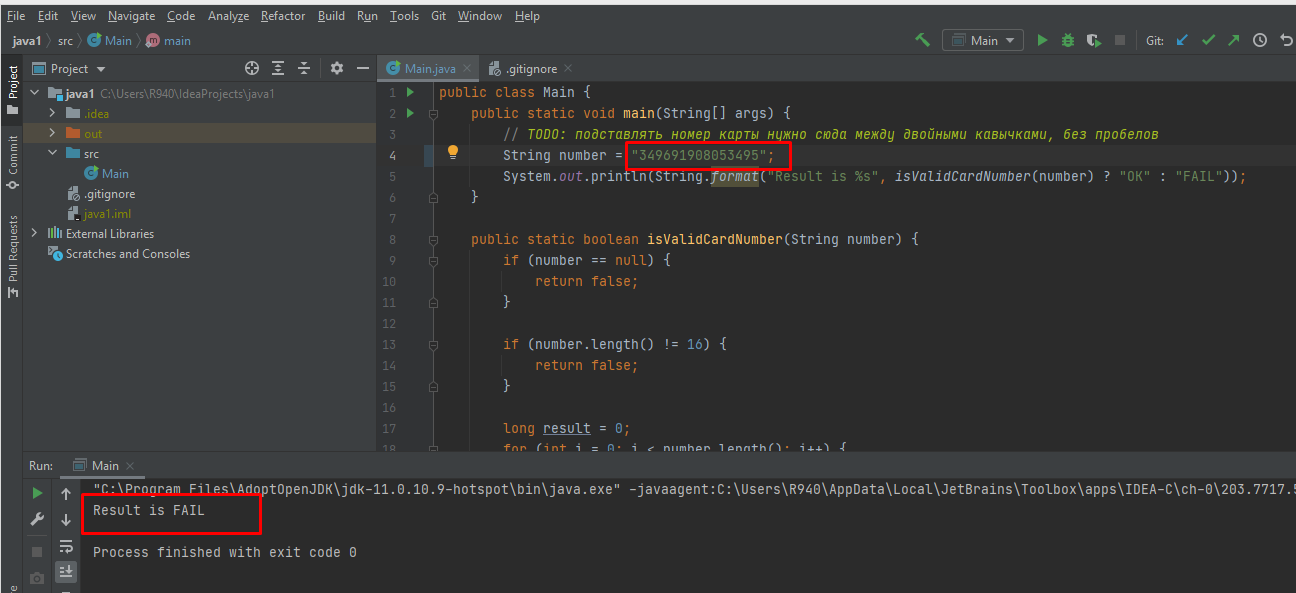Click the card number string literal
Screen dimensions: 1296x593
699,155
